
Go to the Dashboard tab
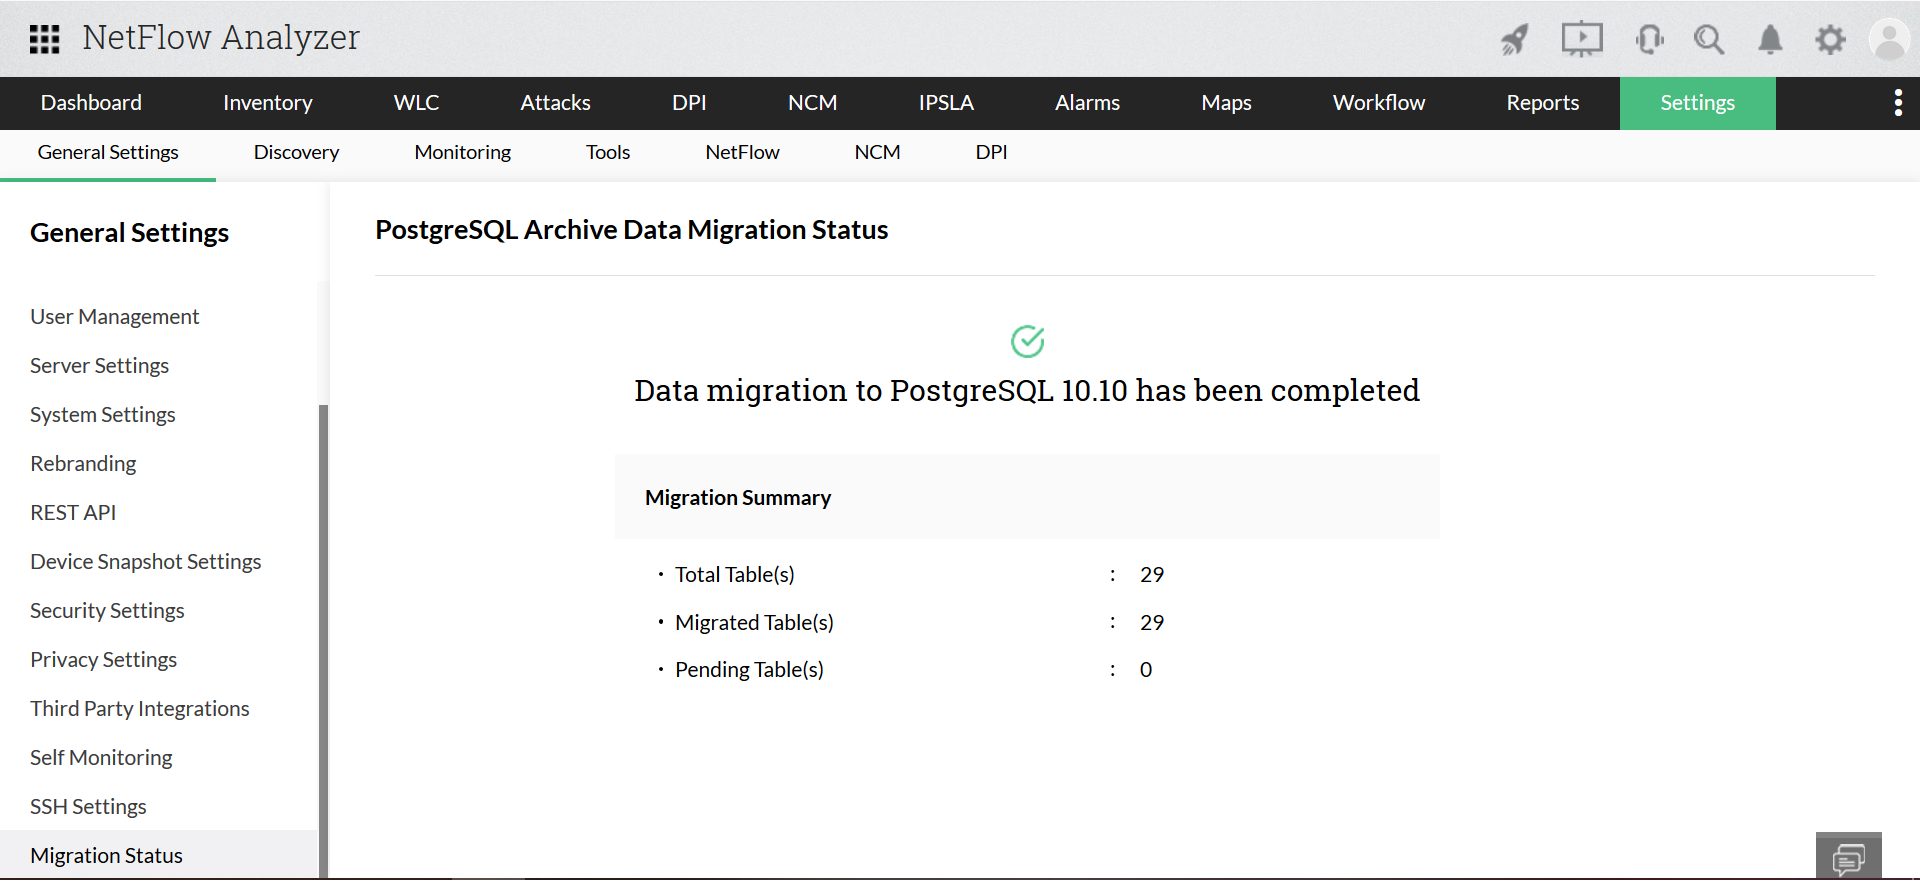pos(91,103)
